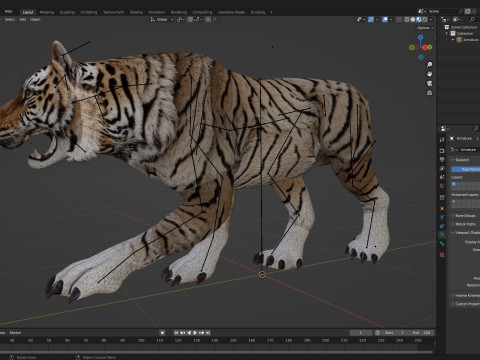Toggle X-ray display button

pos(399,19)
